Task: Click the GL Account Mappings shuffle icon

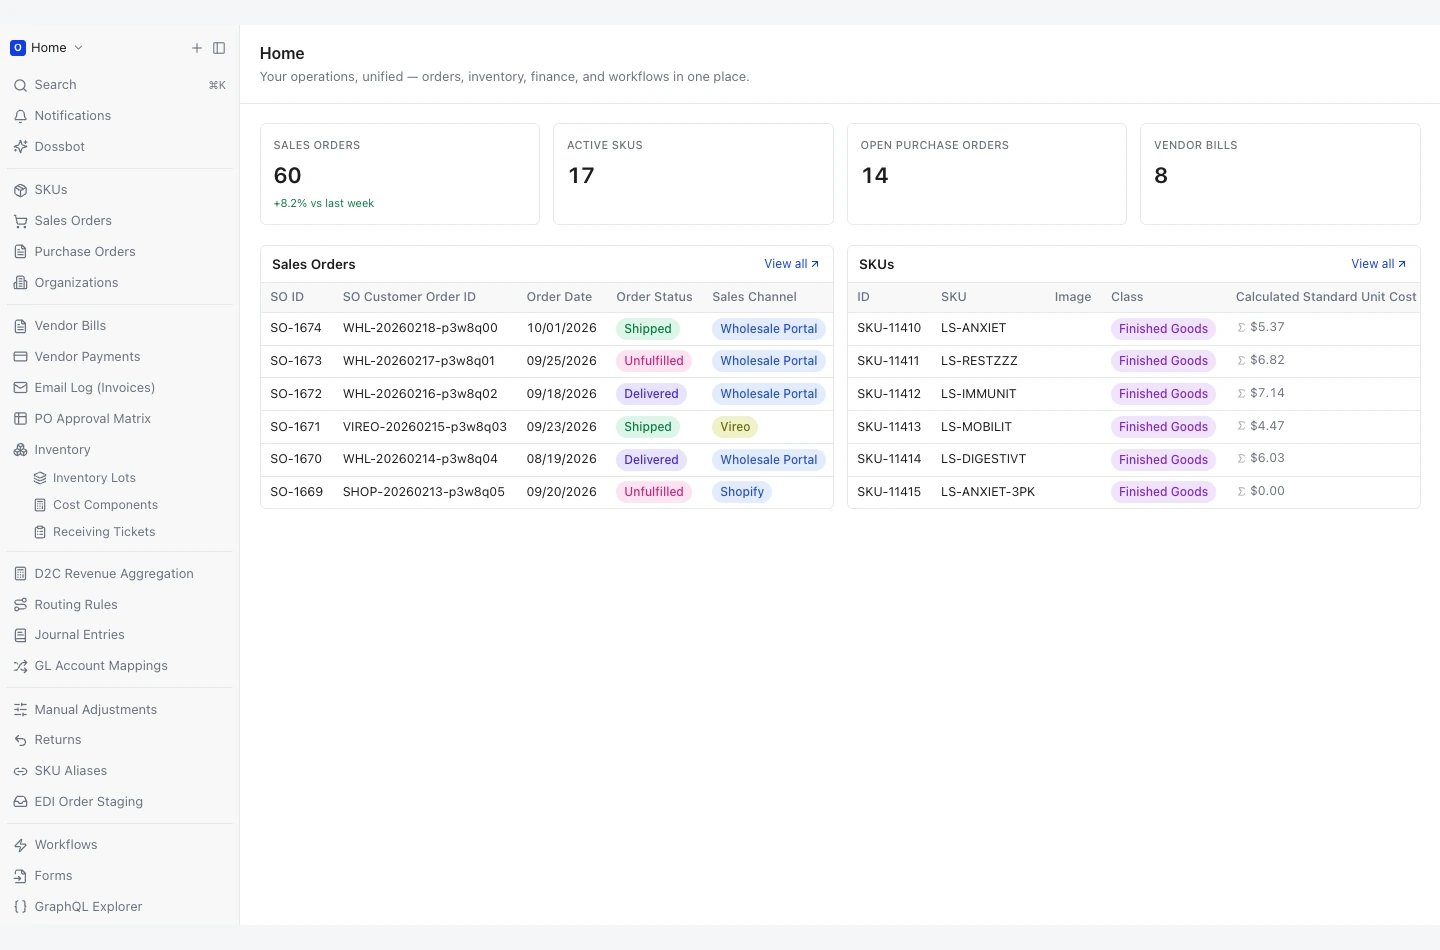Action: point(20,666)
